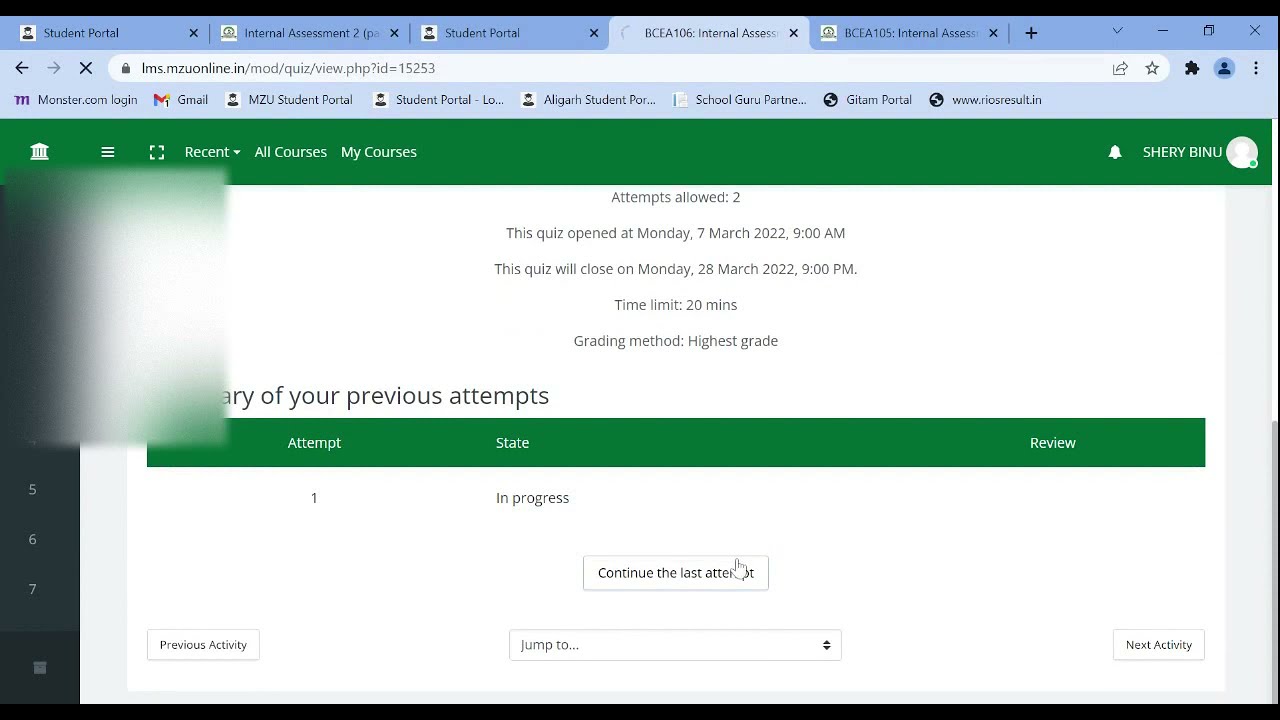1280x720 pixels.
Task: Toggle the fullscreen icon in navbar
Action: tap(157, 152)
